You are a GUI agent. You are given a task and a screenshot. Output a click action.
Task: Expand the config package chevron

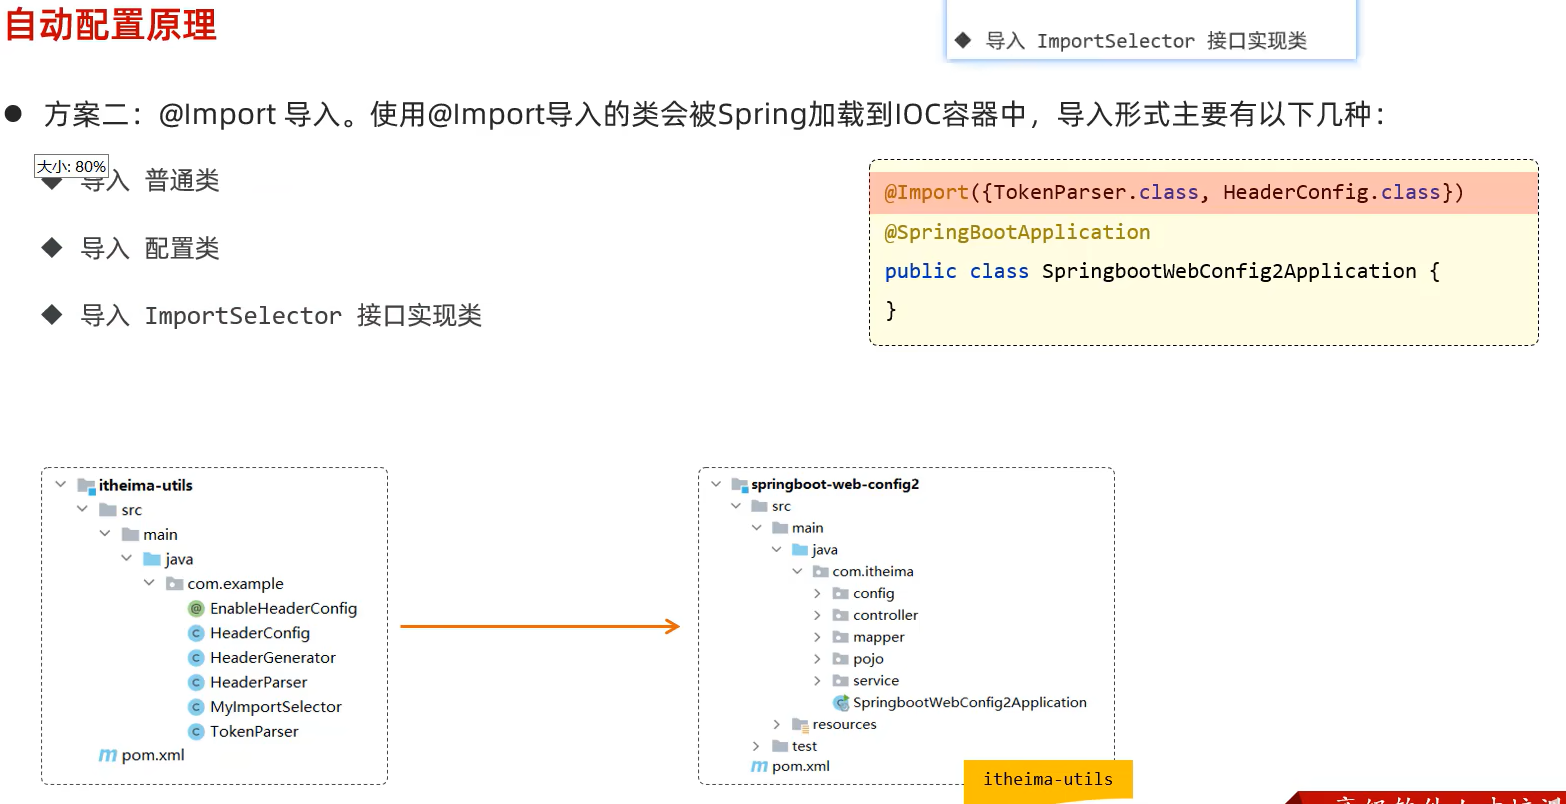coord(818,594)
